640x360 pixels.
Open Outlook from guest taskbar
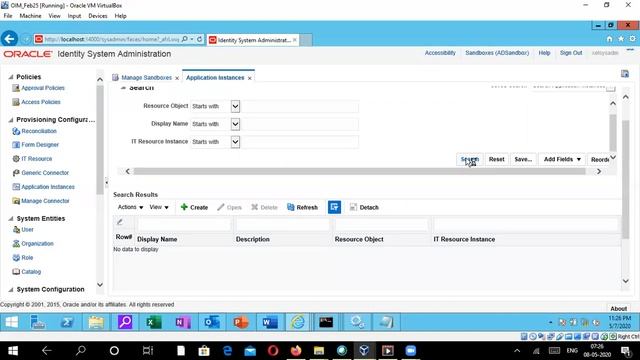(212, 322)
